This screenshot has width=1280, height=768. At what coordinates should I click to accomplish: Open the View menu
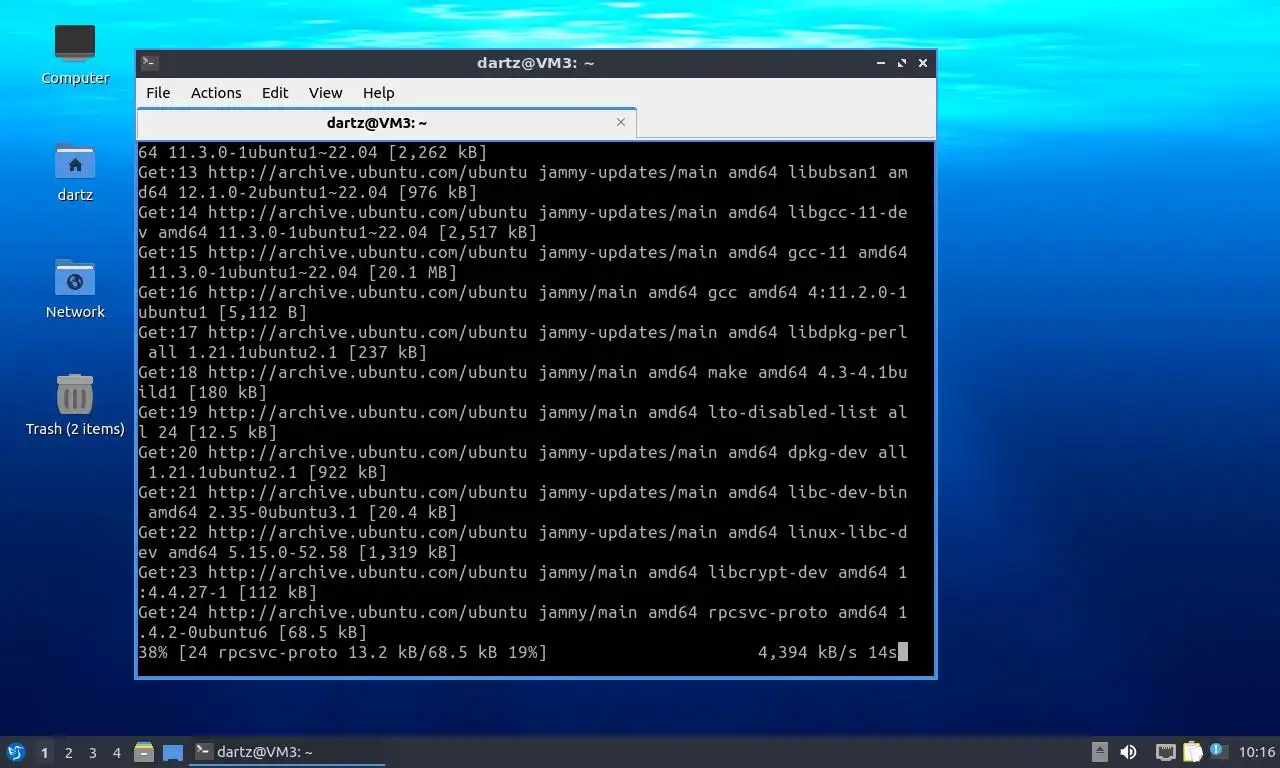325,92
